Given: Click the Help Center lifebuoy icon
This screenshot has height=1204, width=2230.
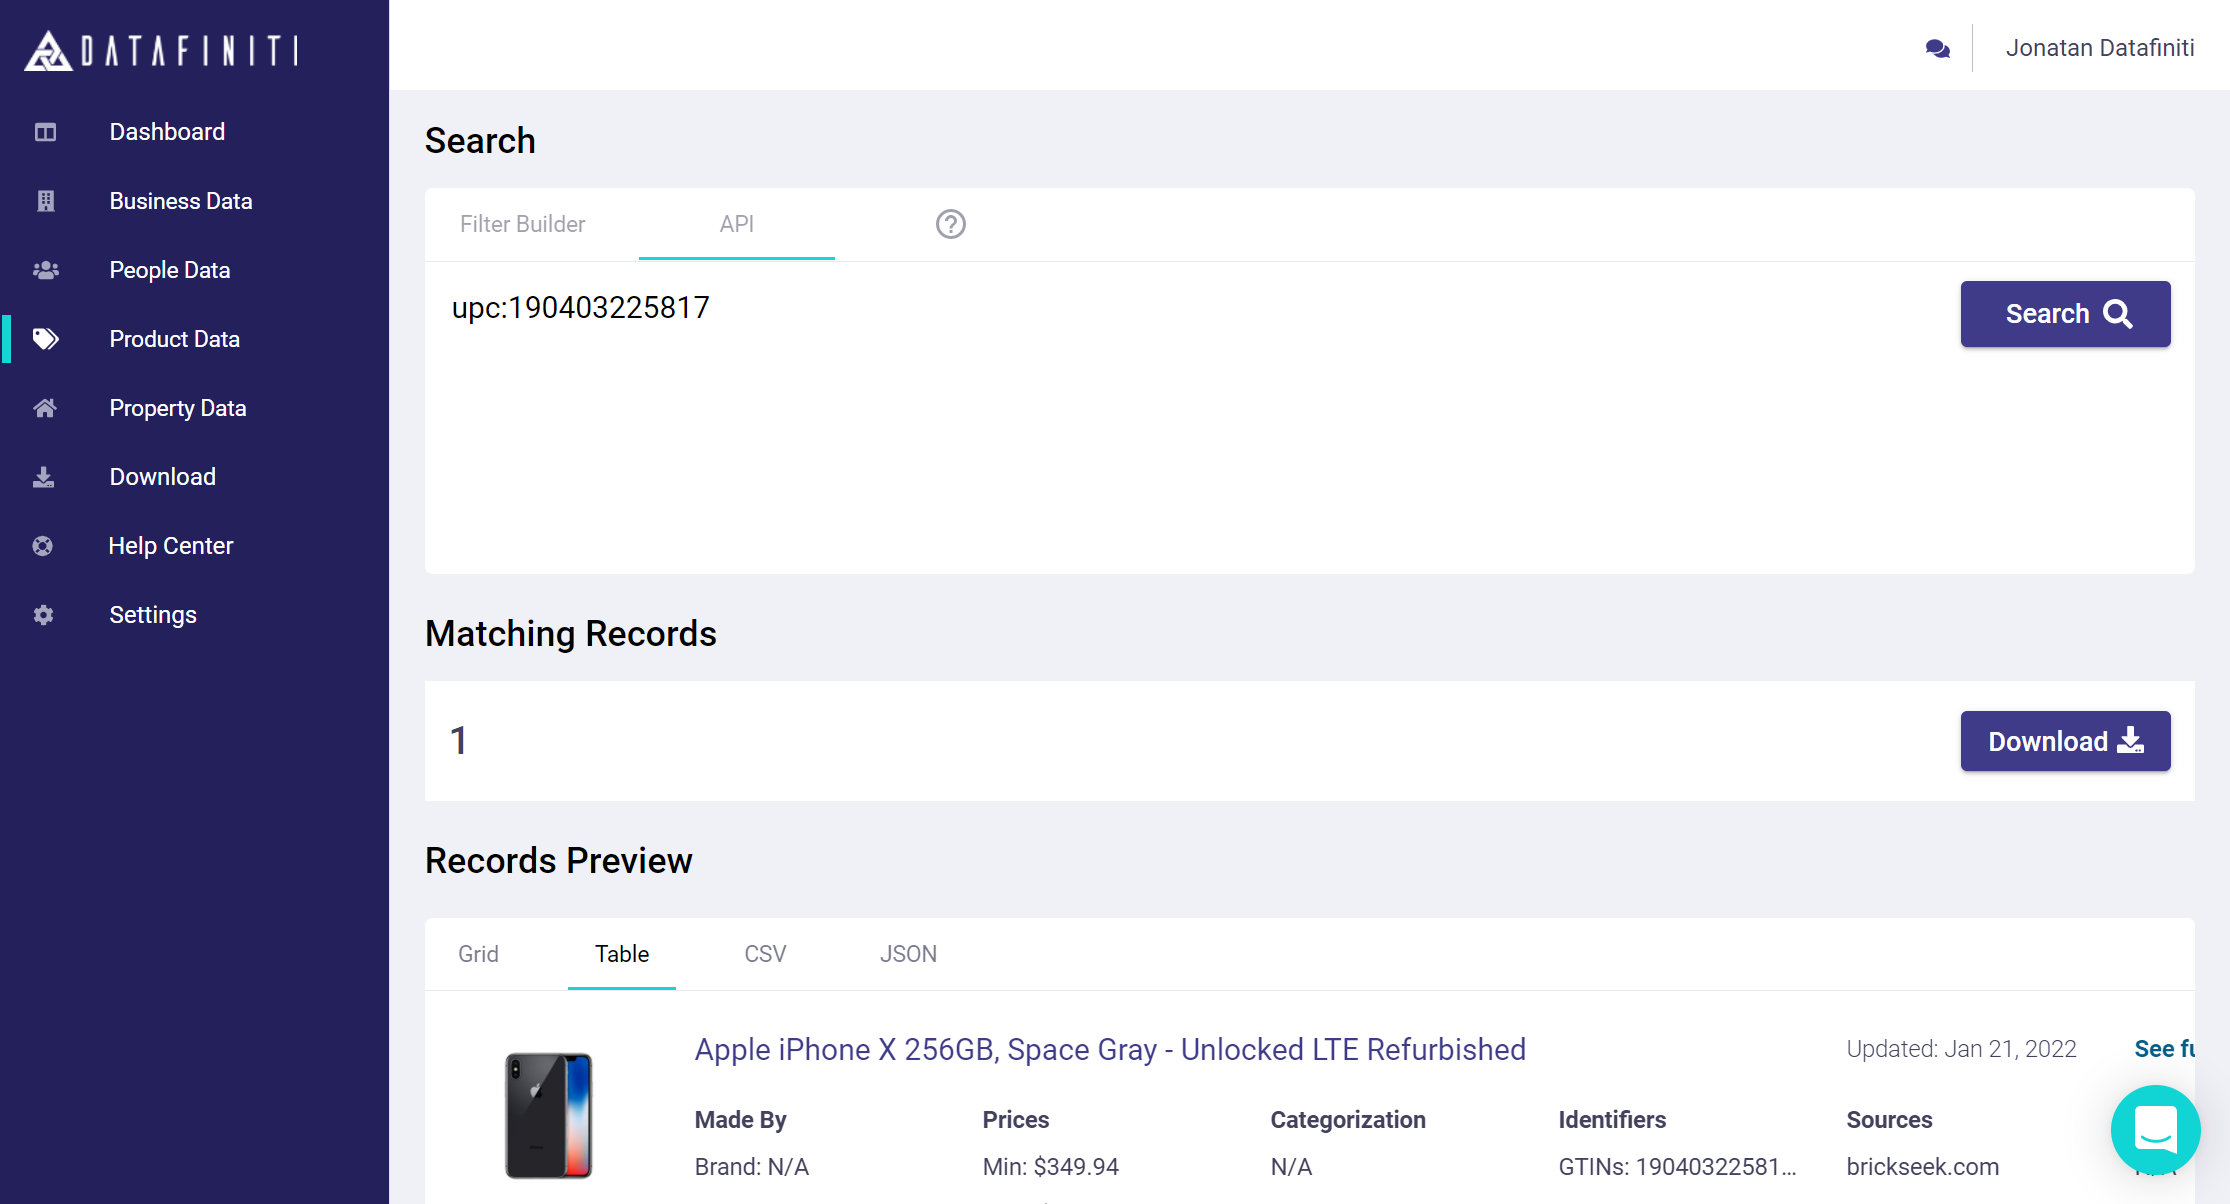Looking at the screenshot, I should [x=43, y=546].
